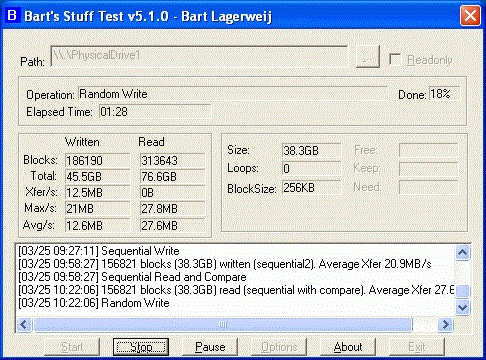Click the Path field showing PhysicalDrive1
Viewport: 486px width, 360px height.
click(x=199, y=56)
